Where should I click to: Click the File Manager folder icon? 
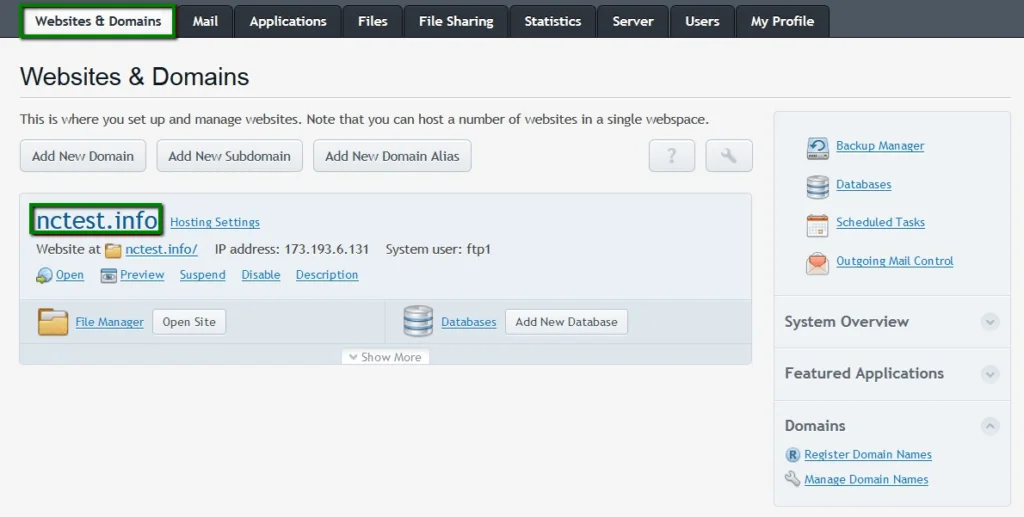click(52, 322)
